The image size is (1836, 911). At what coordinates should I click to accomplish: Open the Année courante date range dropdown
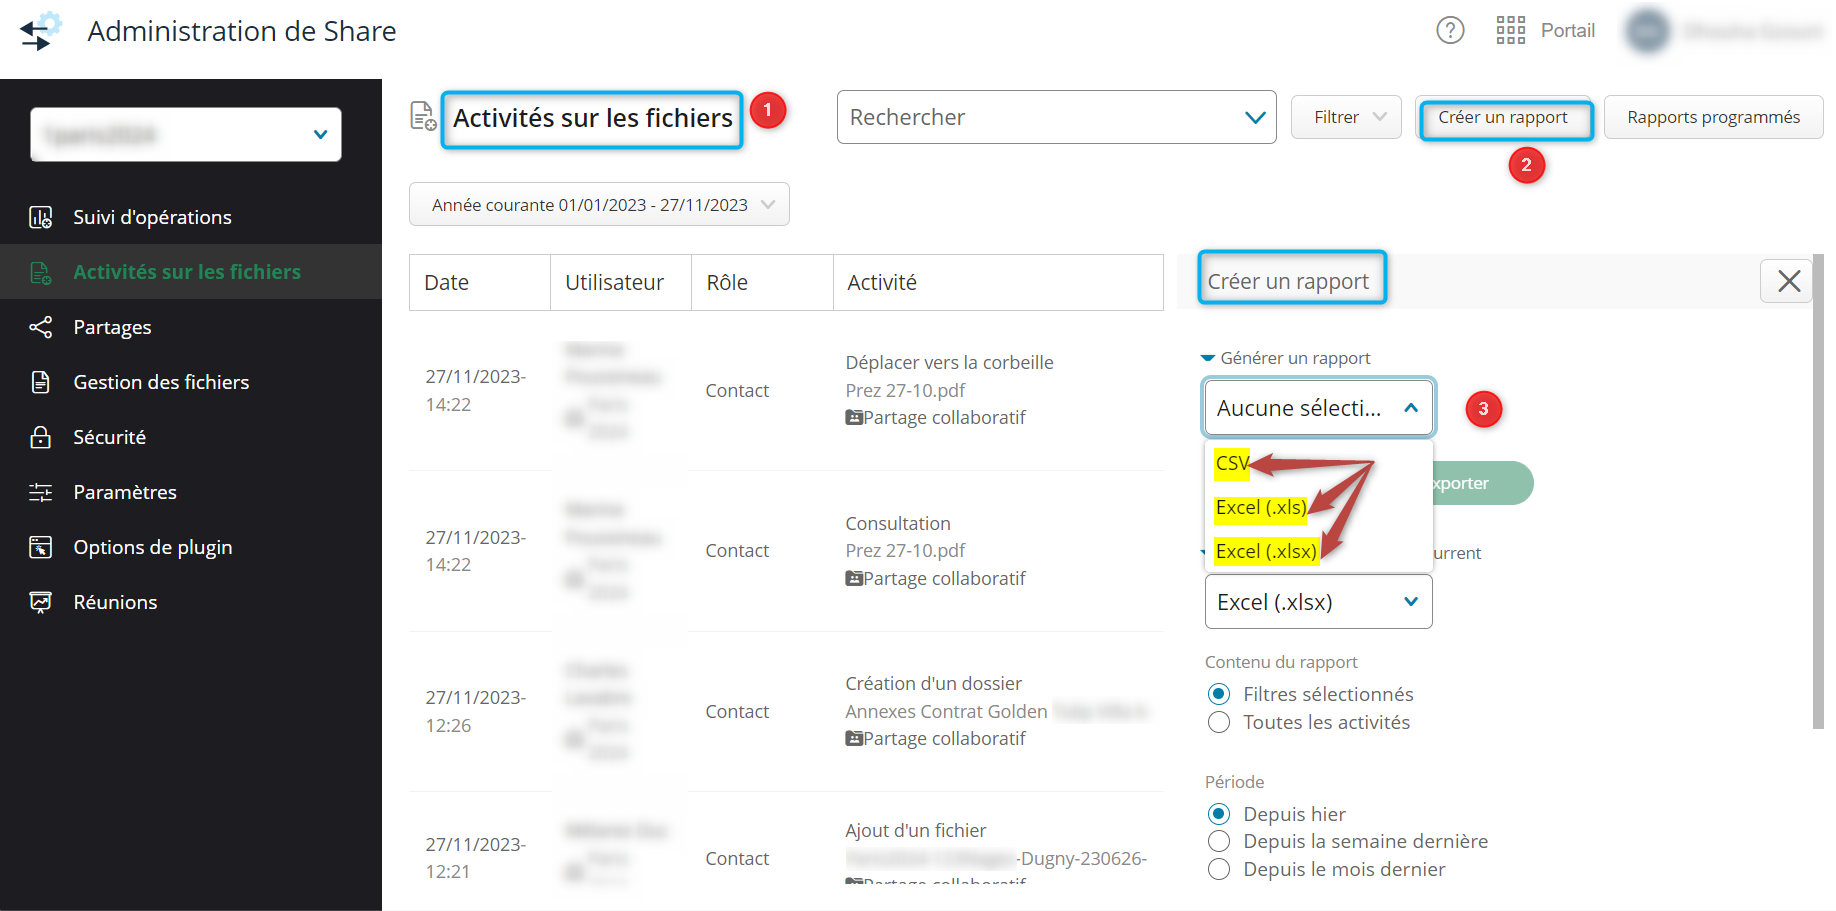pyautogui.click(x=599, y=205)
